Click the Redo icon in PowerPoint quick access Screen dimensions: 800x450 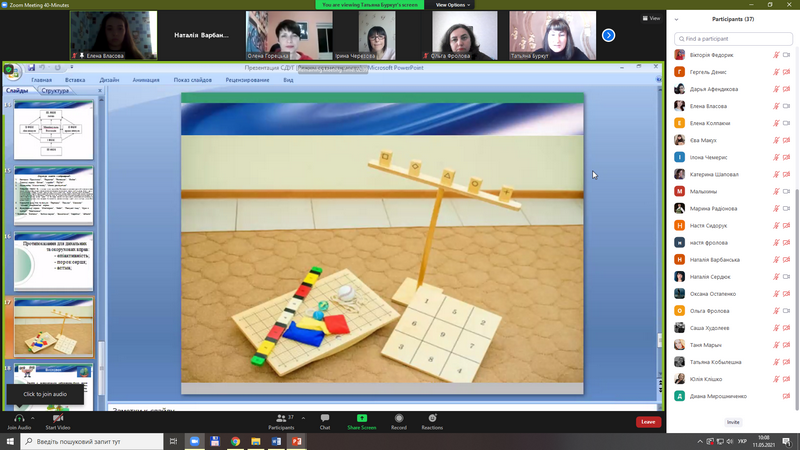57,67
